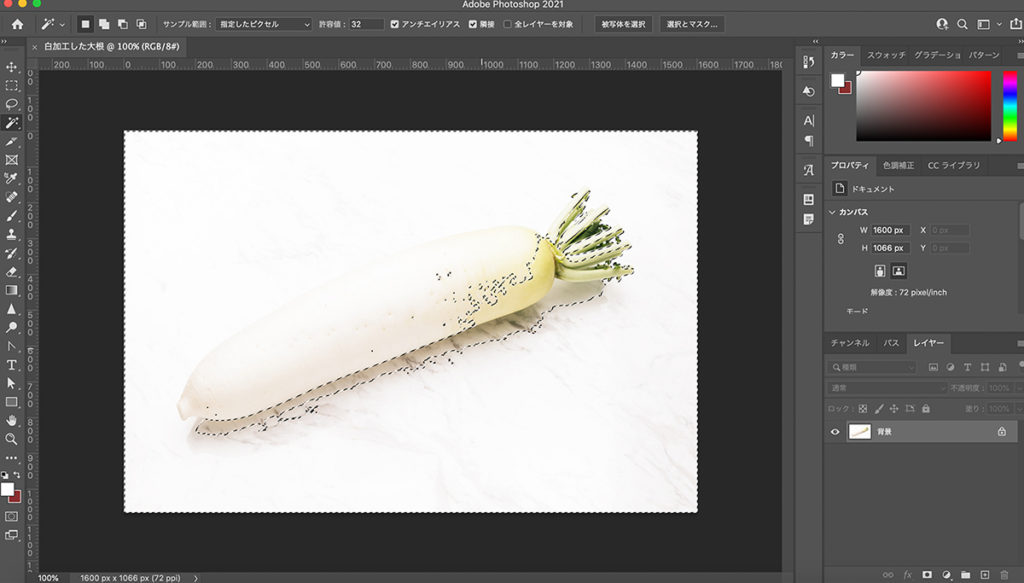Open the layer blend mode 通常 dropdown

(886, 388)
